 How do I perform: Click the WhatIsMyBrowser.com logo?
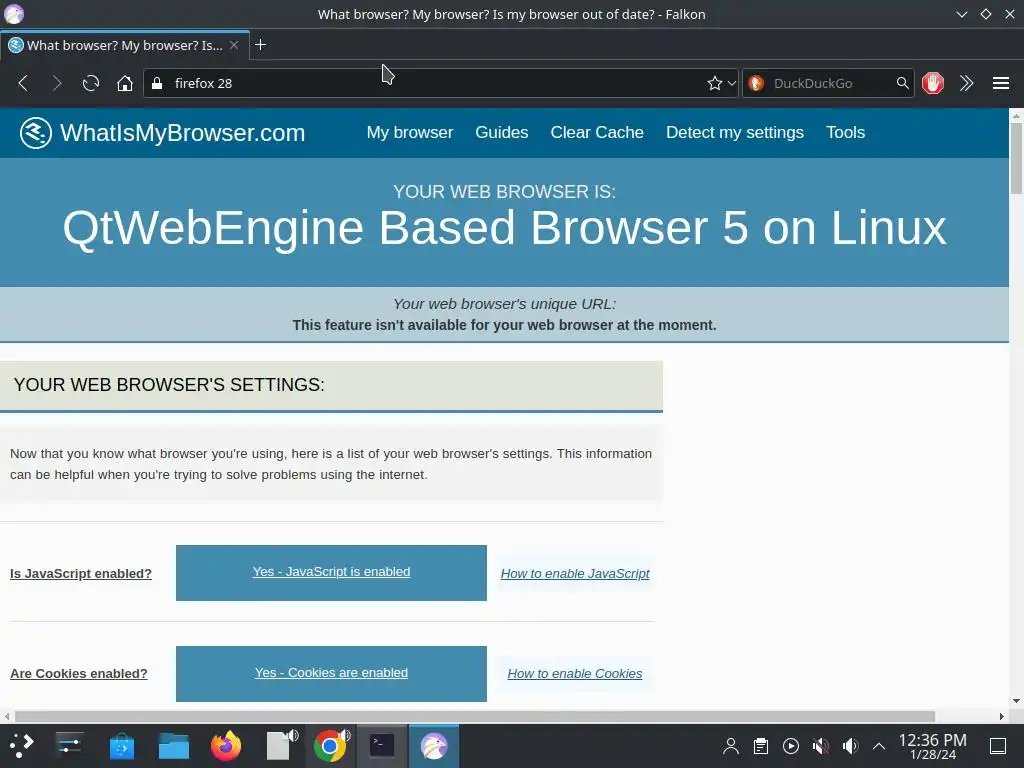click(162, 133)
